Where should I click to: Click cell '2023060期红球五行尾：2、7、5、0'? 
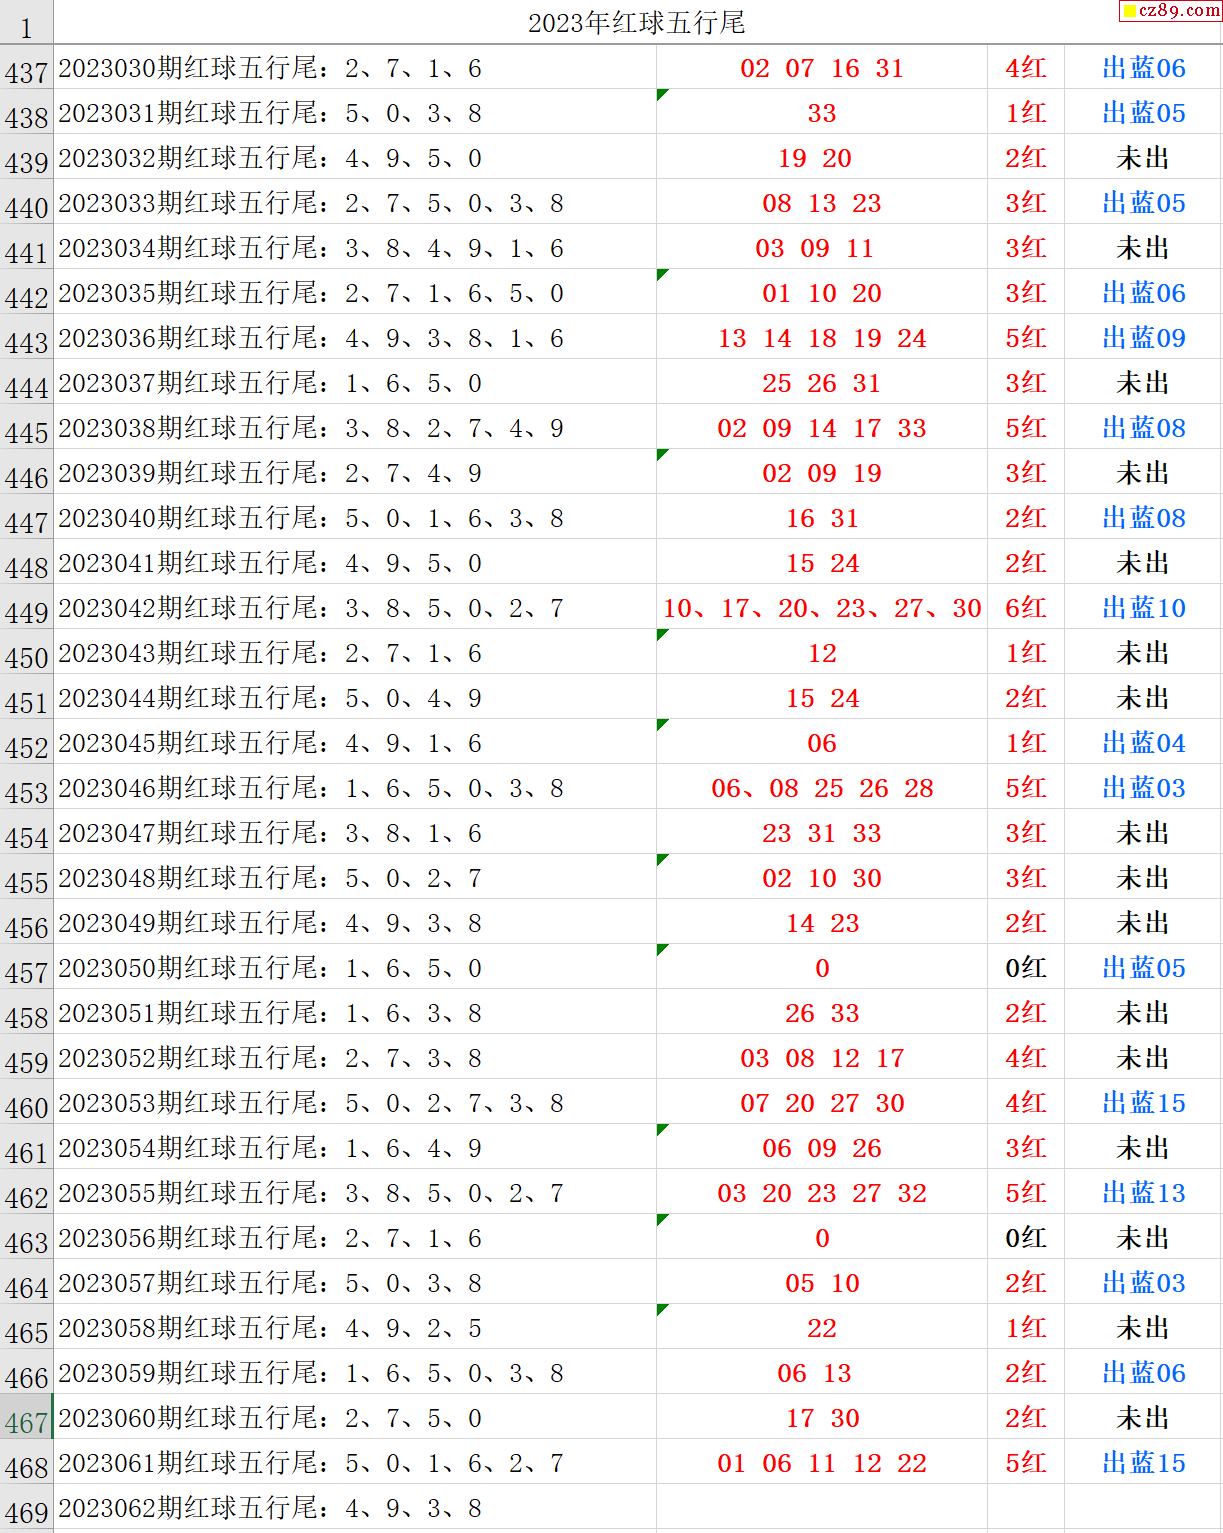[355, 1418]
